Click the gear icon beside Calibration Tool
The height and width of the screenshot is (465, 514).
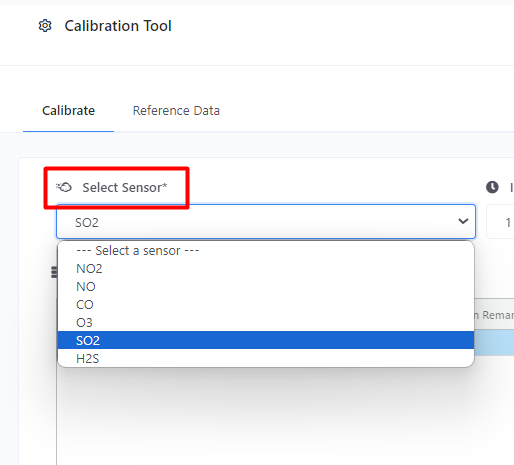[45, 26]
